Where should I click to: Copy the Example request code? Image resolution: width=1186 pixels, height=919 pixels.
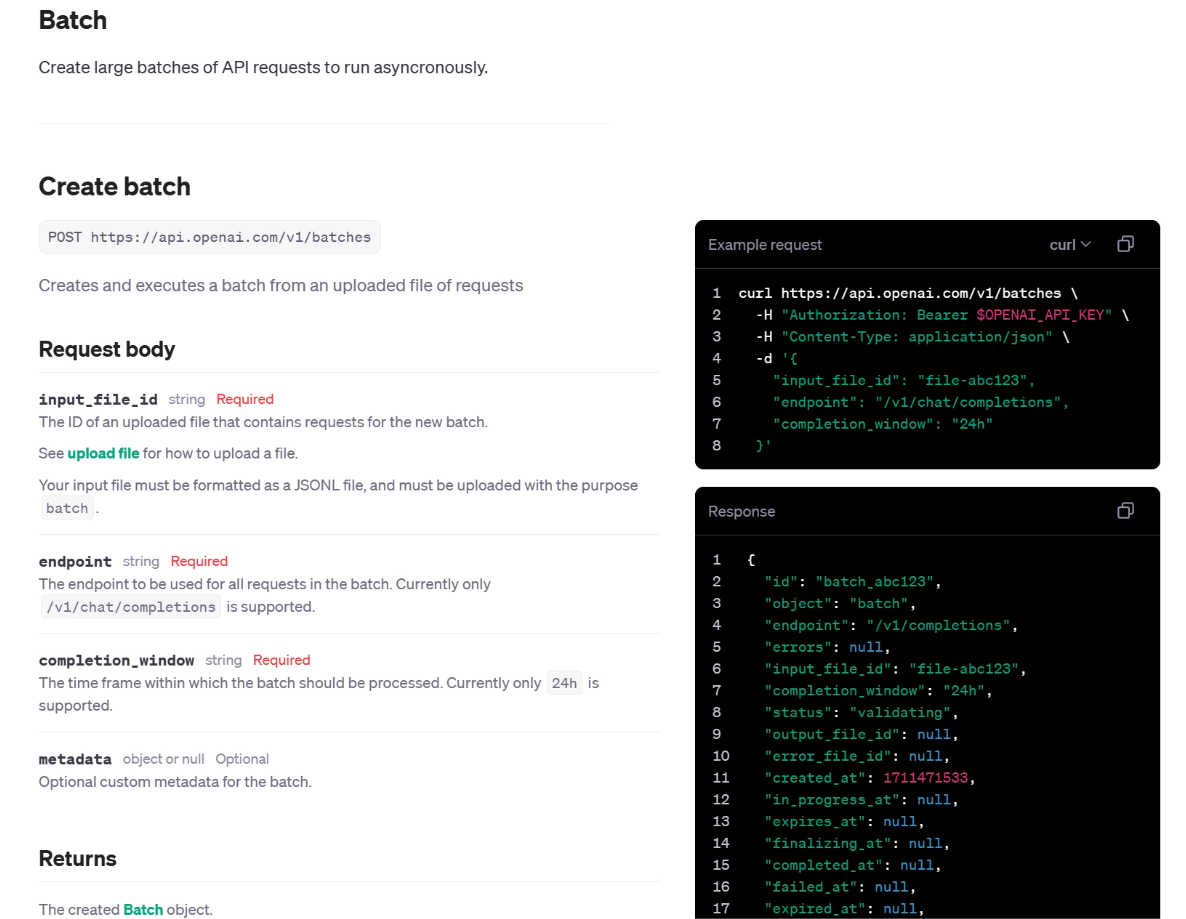coord(1125,244)
